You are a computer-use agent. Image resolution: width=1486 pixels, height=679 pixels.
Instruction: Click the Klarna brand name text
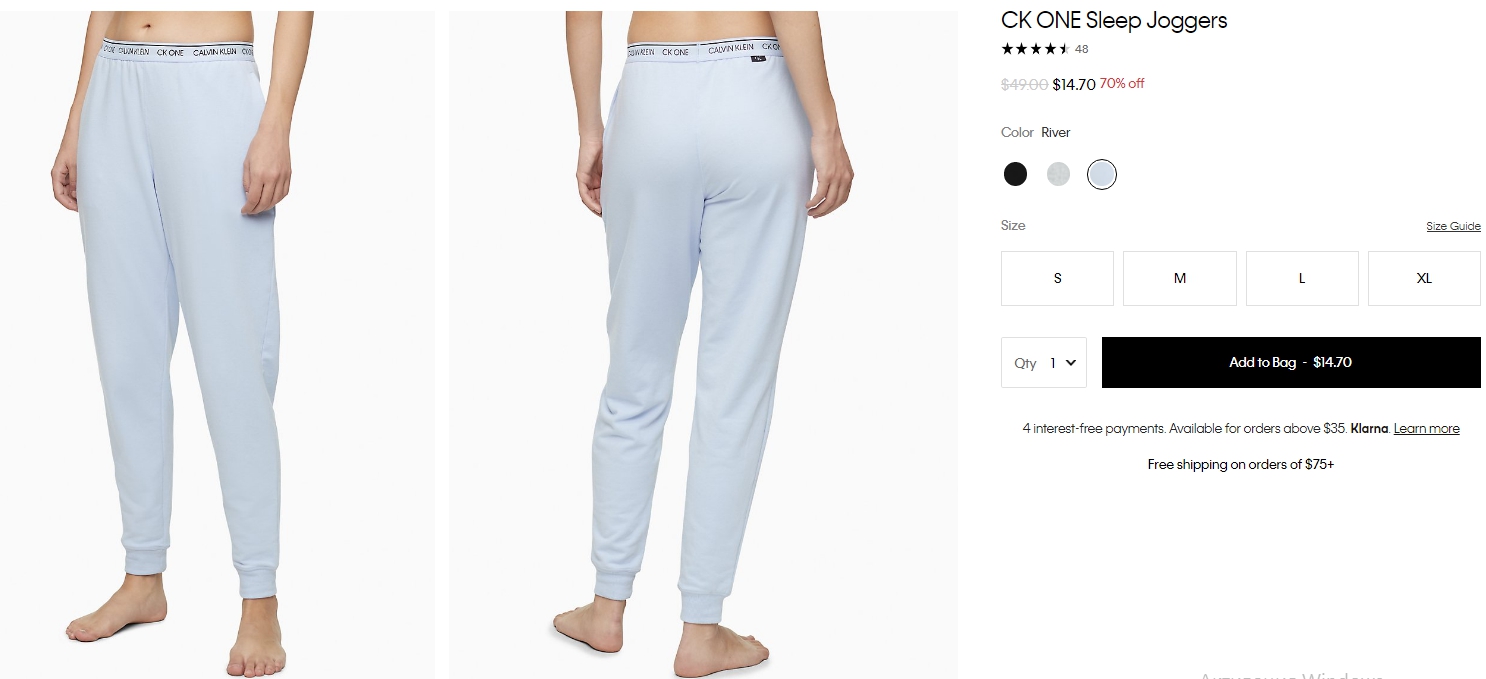tap(1369, 429)
